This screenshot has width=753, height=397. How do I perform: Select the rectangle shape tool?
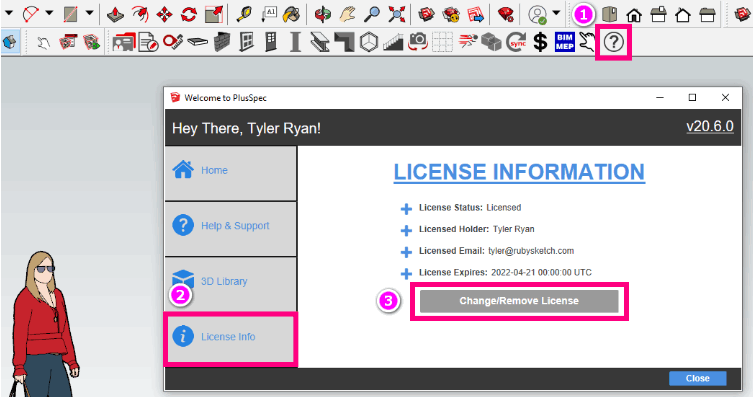71,14
